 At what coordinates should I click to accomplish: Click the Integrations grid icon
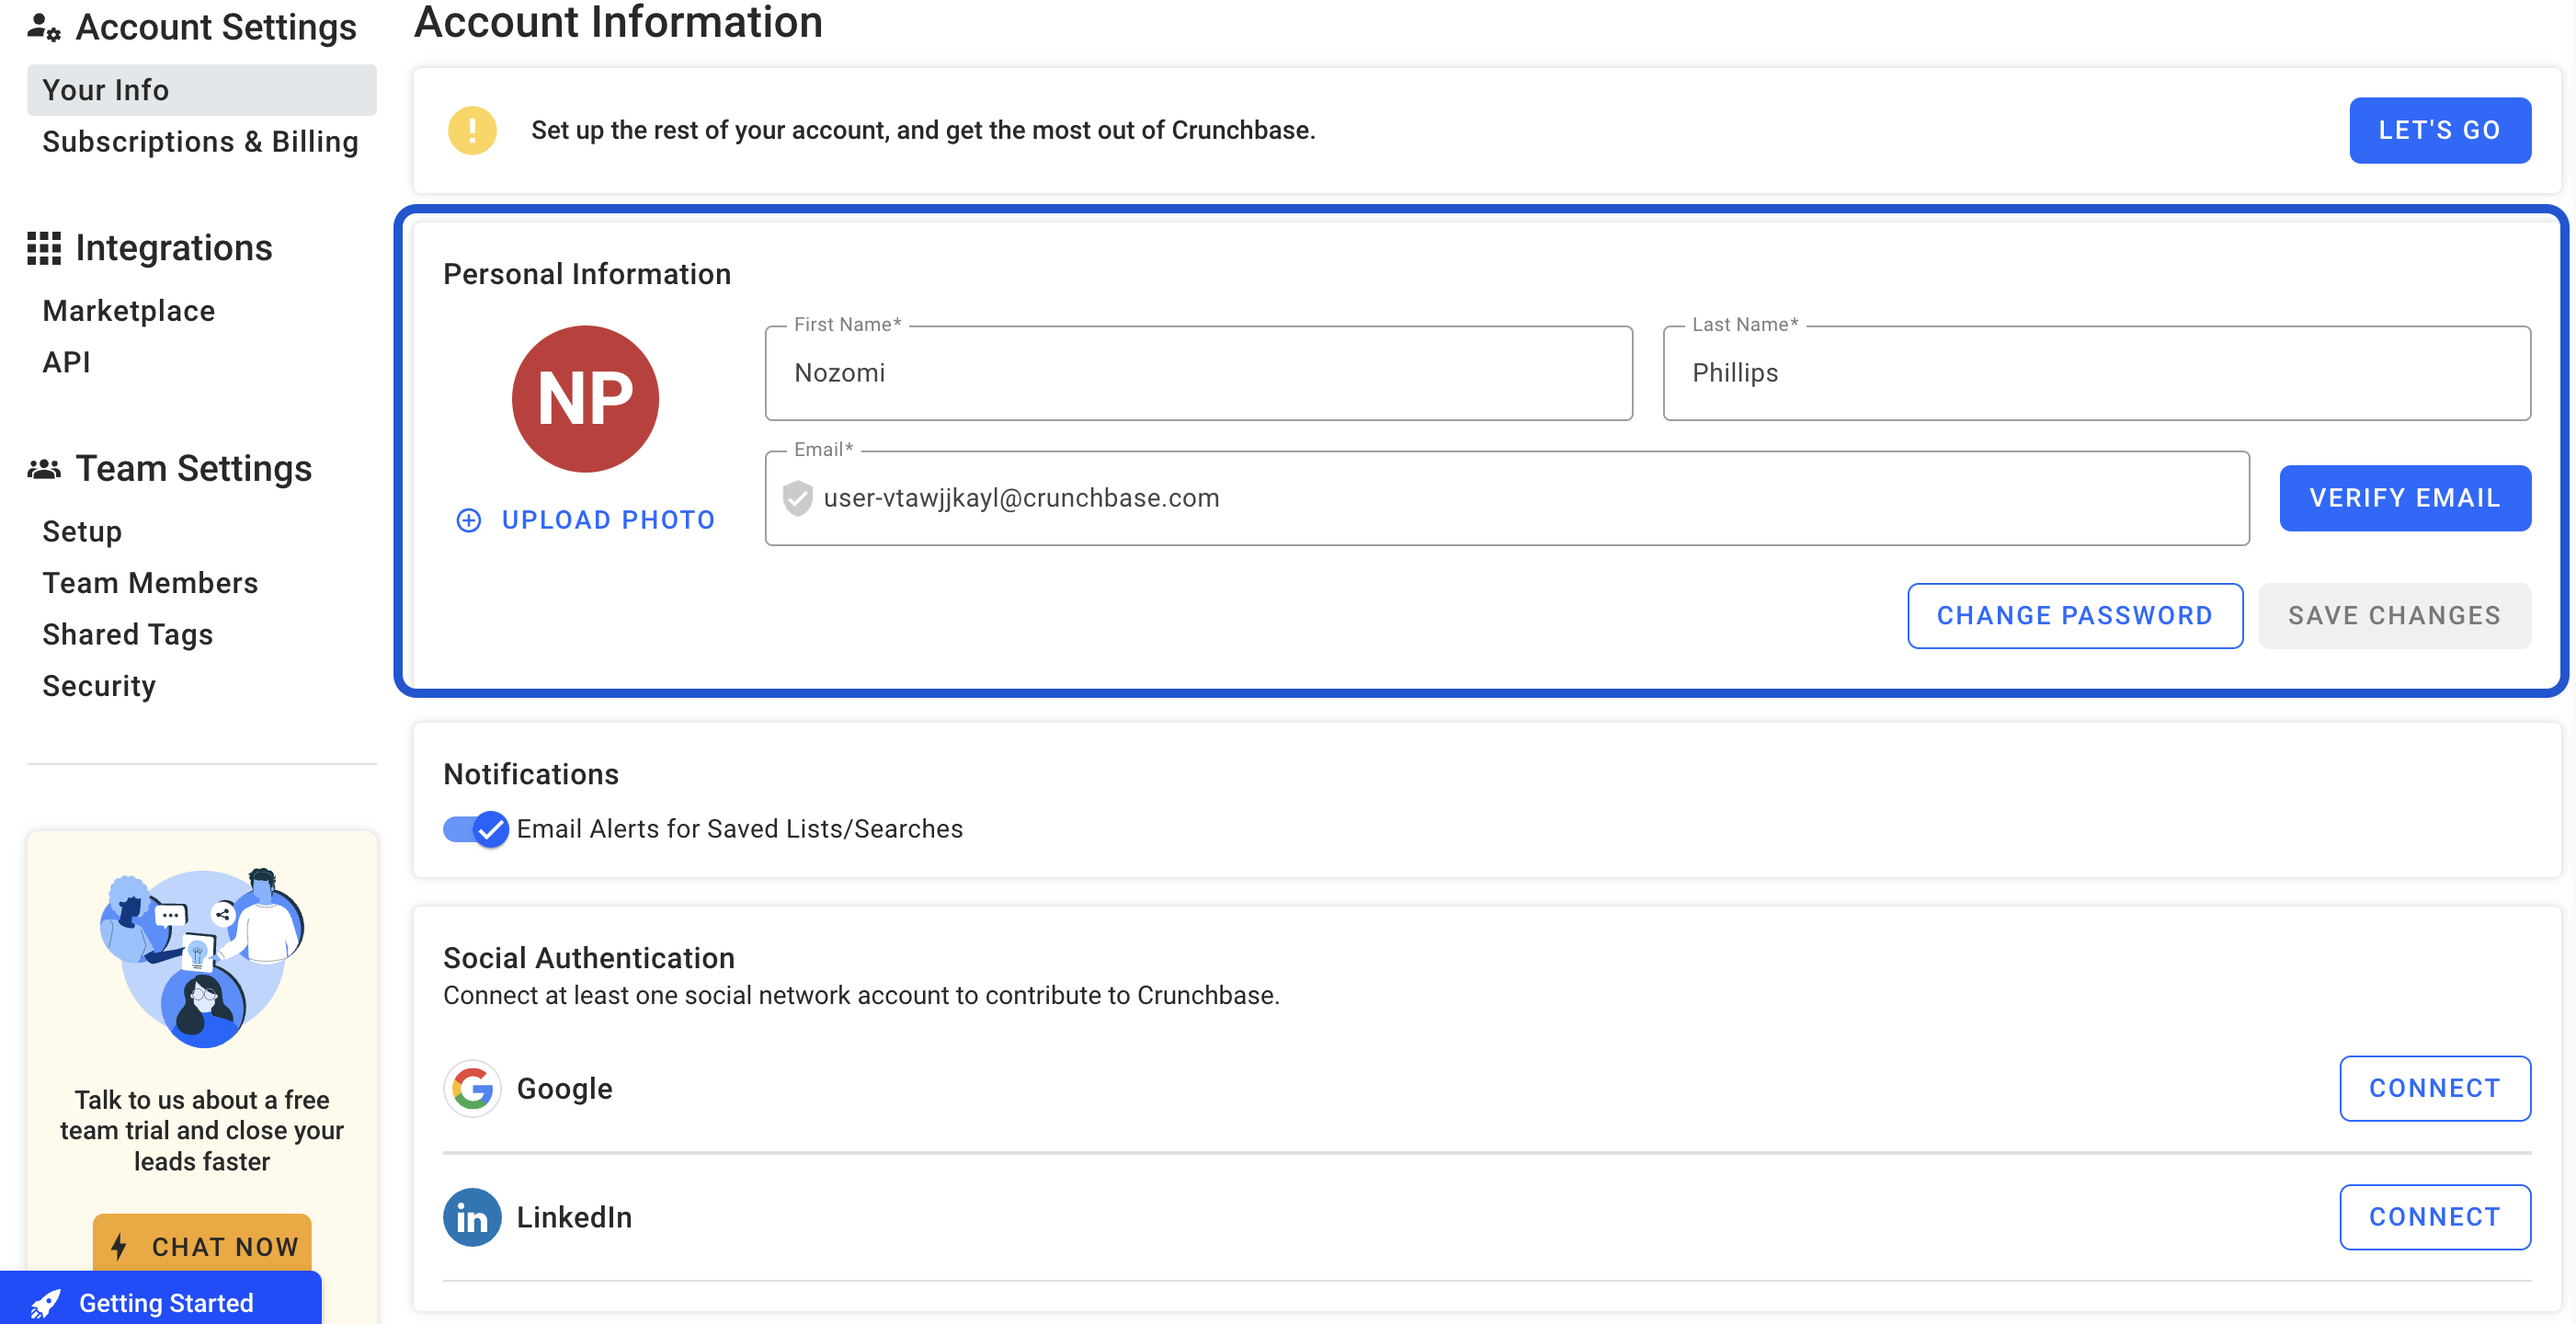pyautogui.click(x=44, y=248)
